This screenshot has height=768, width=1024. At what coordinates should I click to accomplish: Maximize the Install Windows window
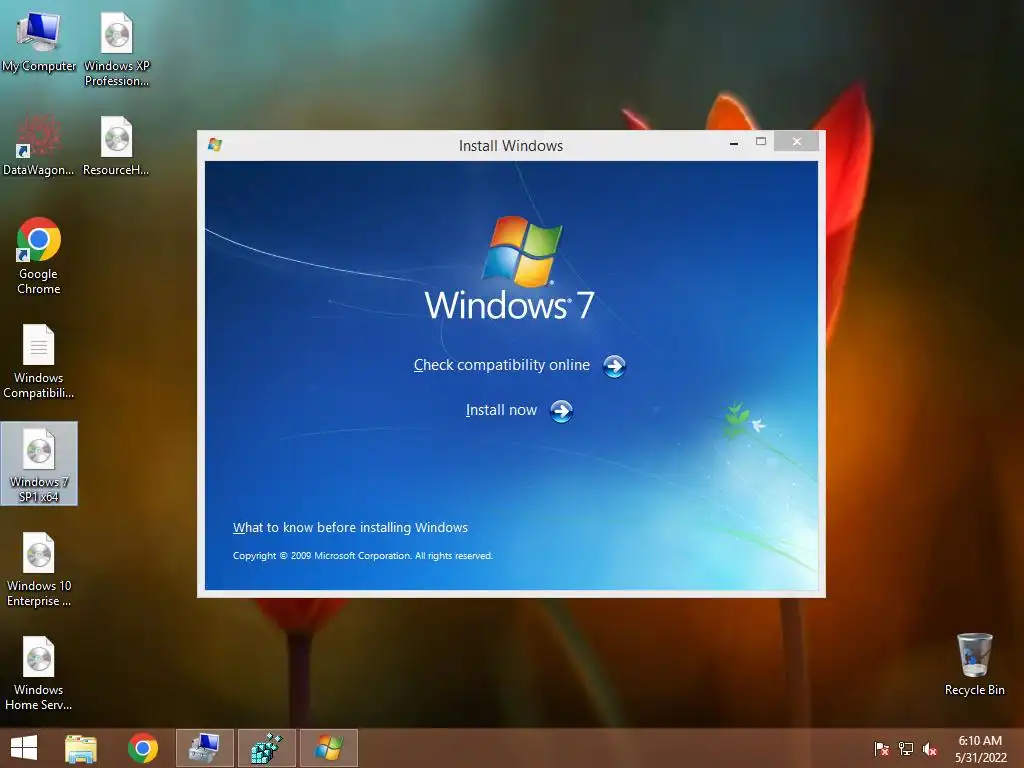(761, 141)
